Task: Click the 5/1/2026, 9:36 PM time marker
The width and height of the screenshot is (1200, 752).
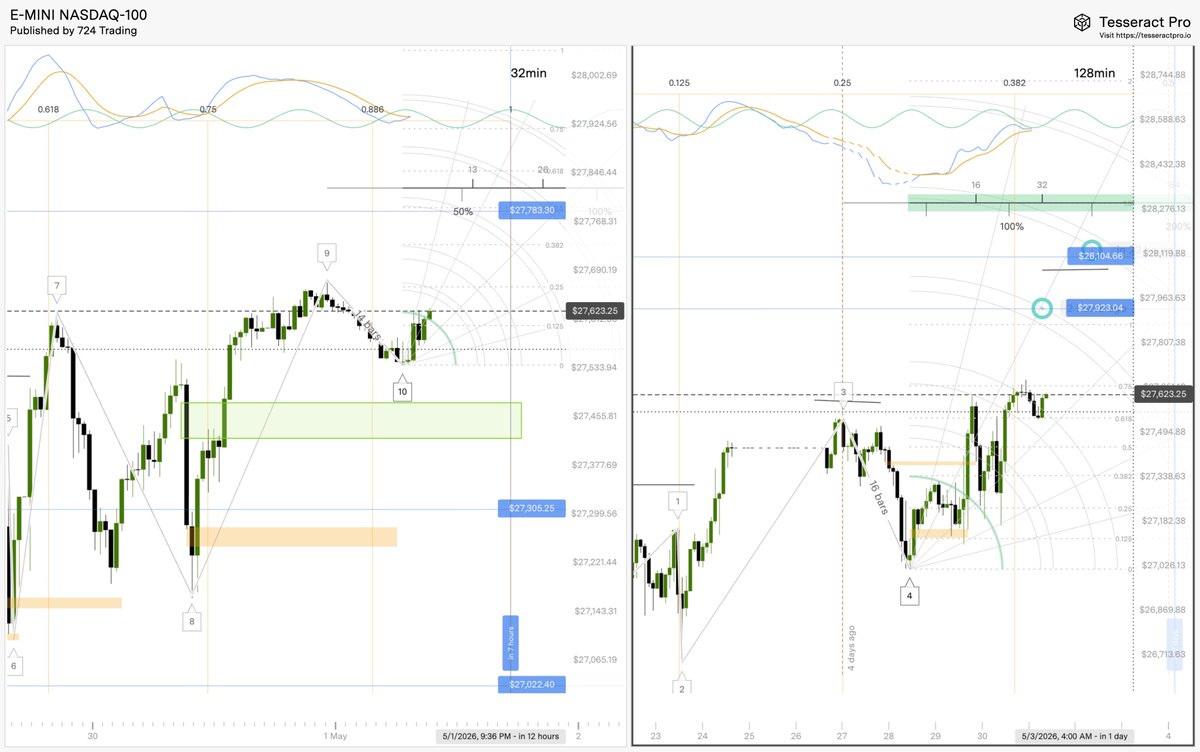Action: coord(501,736)
